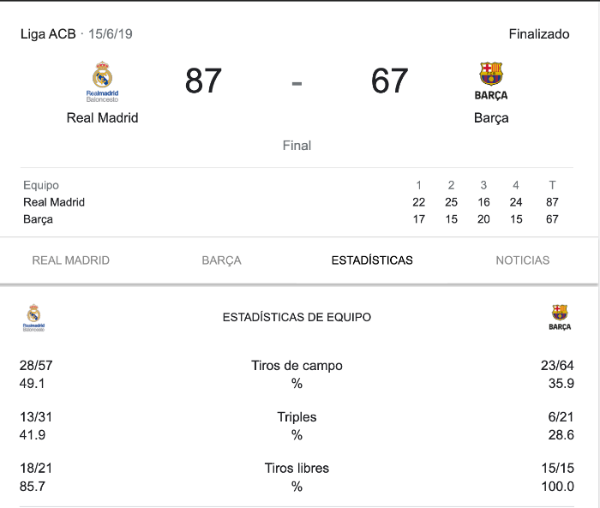Click the Real Madrid Baloncesto crest logo
Screen dimensions: 600x508
pos(102,81)
